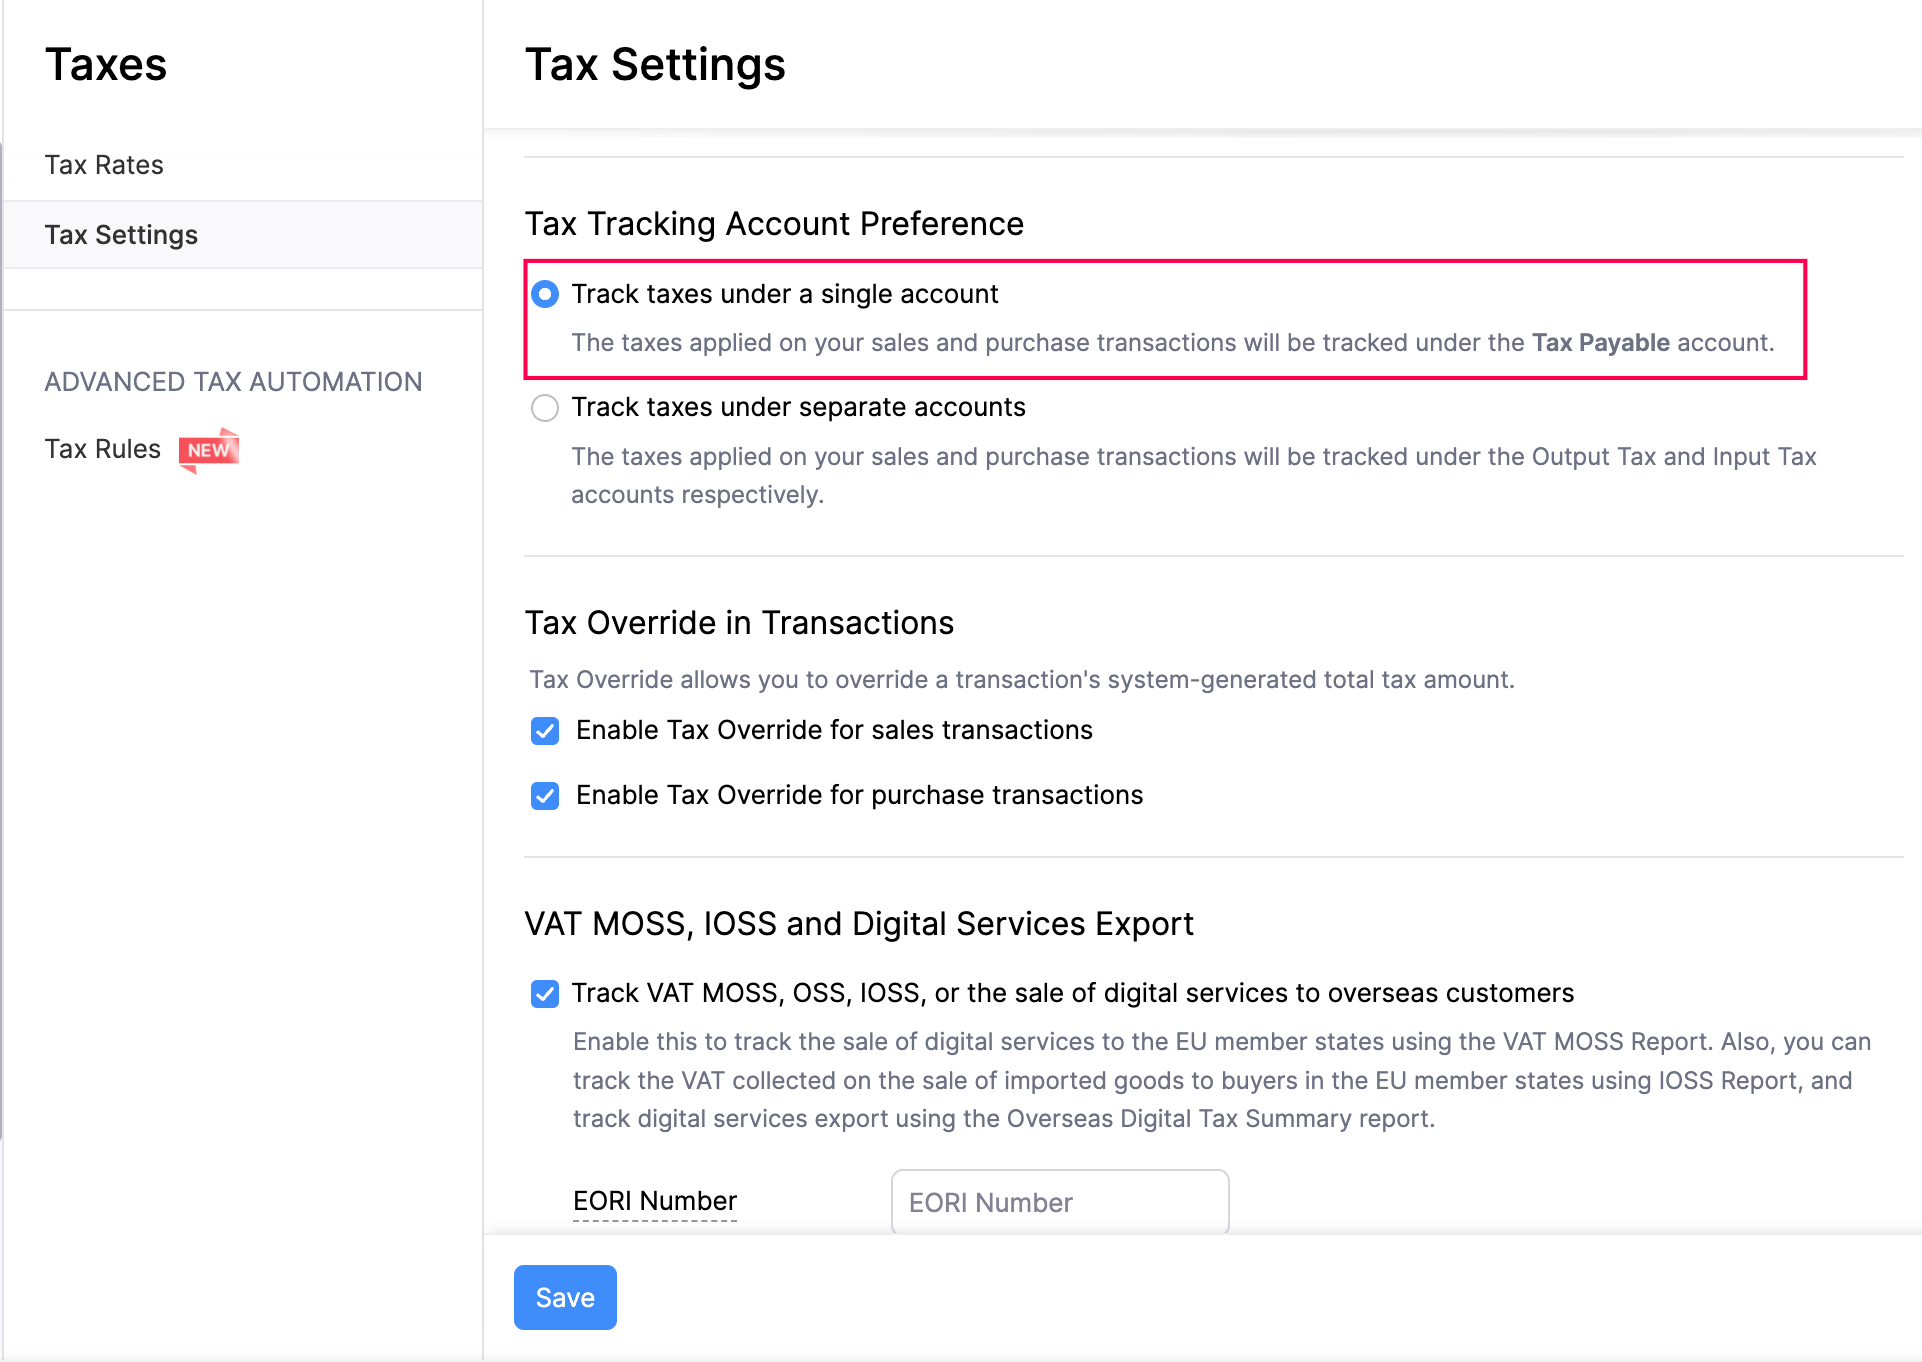Click the VAT MOSS, IOSS section heading

(x=860, y=923)
